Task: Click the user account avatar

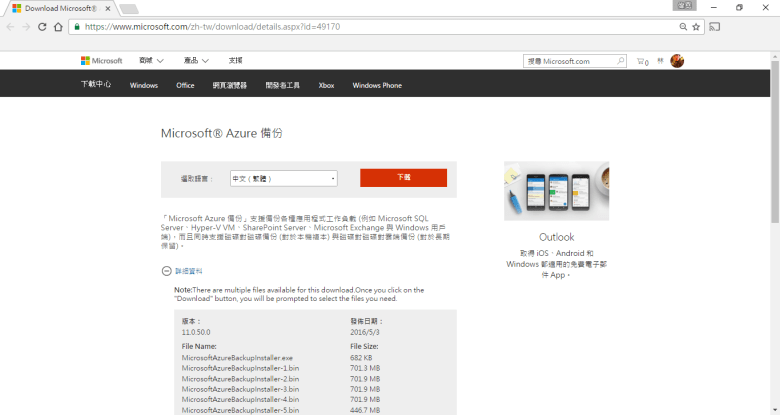Action: pos(677,61)
